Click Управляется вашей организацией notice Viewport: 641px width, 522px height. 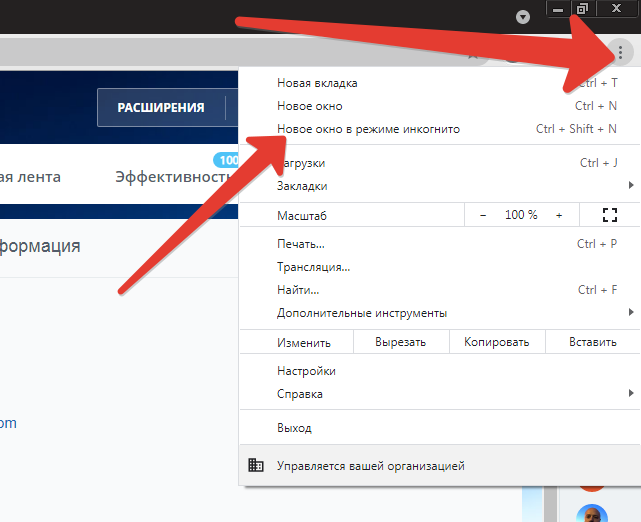pos(370,465)
